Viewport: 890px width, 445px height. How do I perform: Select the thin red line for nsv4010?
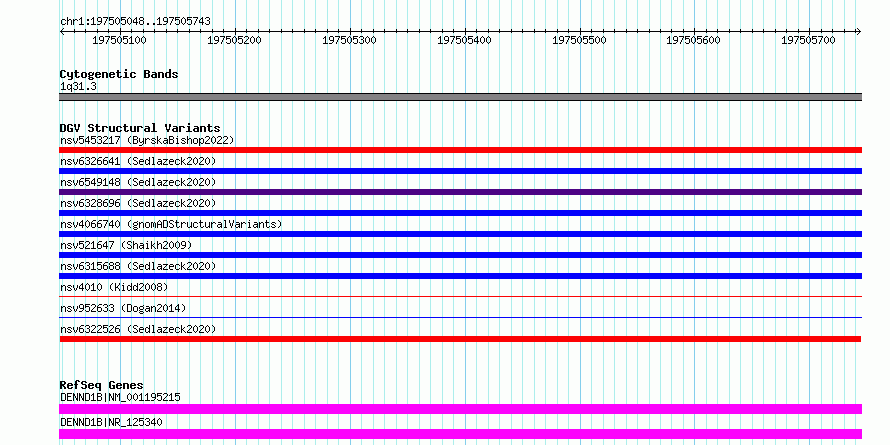coord(460,296)
